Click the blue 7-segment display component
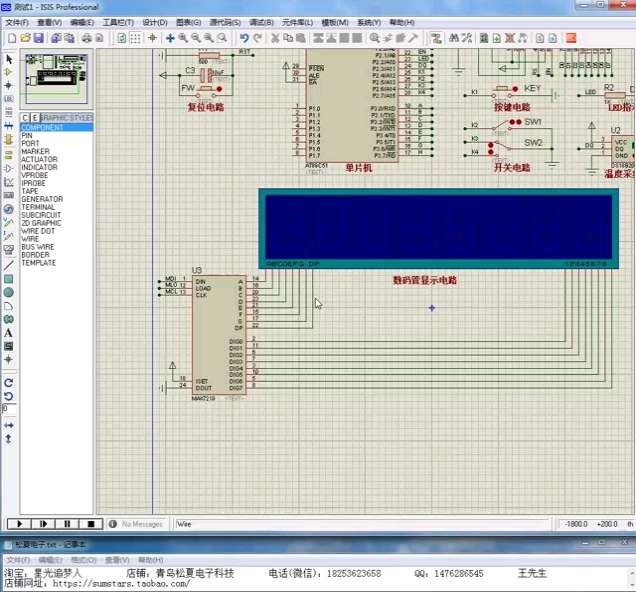Image resolution: width=636 pixels, height=592 pixels. click(x=438, y=227)
